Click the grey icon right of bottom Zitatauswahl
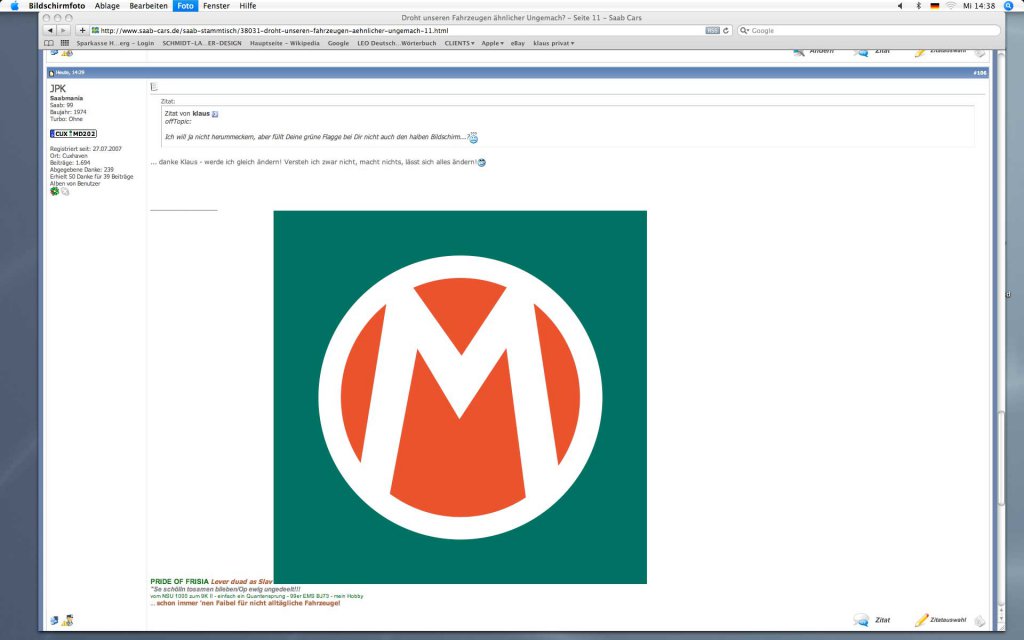Screen dimensions: 1024x640 point(980,620)
